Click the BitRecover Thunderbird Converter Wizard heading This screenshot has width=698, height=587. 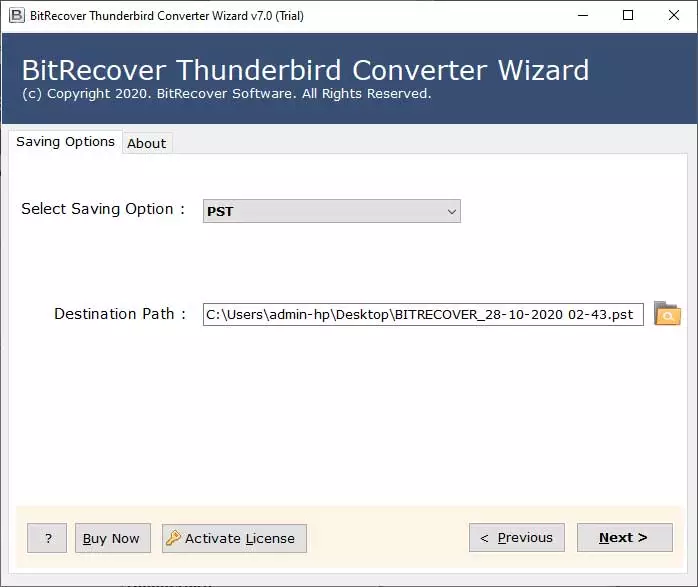pyautogui.click(x=305, y=70)
